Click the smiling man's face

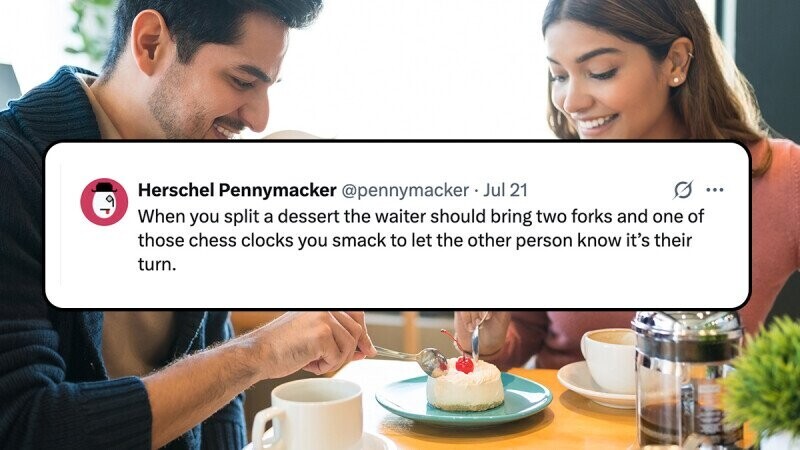point(219,77)
